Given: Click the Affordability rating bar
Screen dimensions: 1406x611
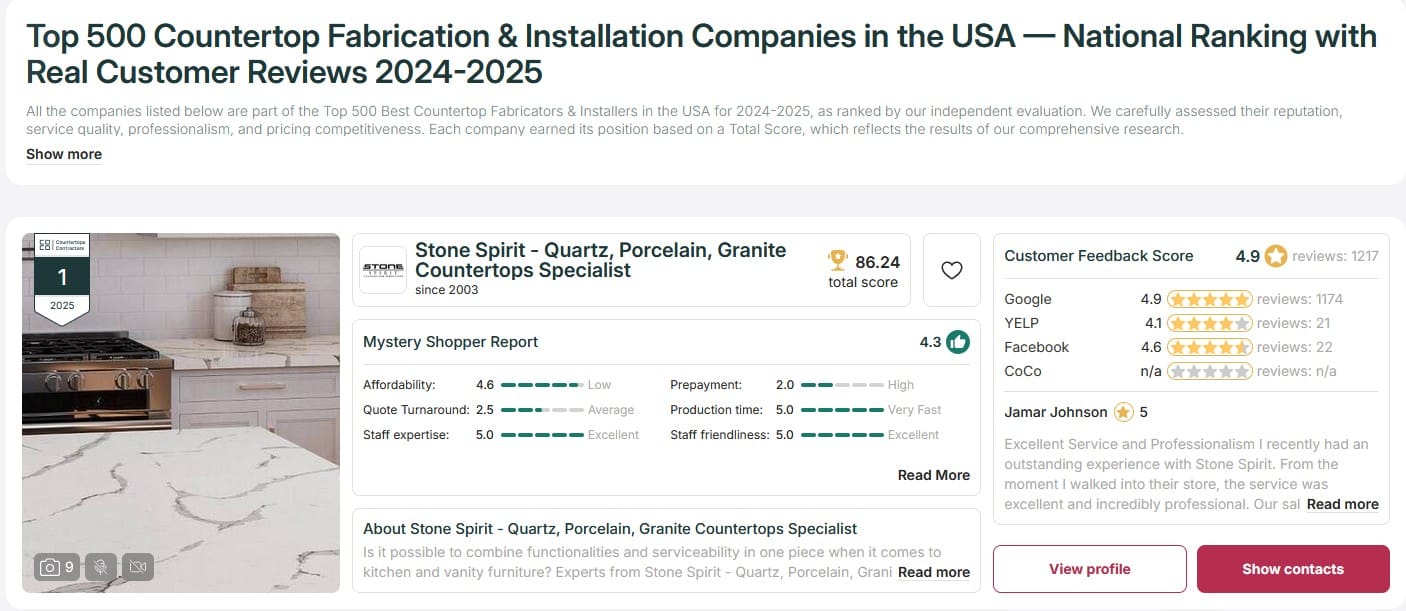Looking at the screenshot, I should (x=542, y=385).
